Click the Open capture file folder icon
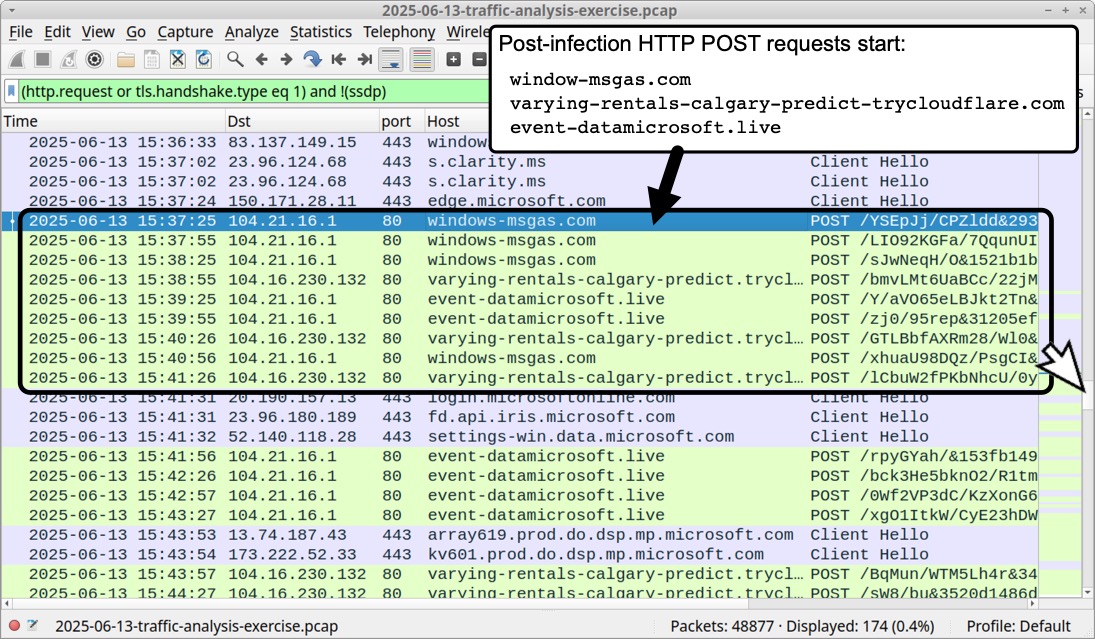This screenshot has width=1095, height=639. (x=126, y=59)
